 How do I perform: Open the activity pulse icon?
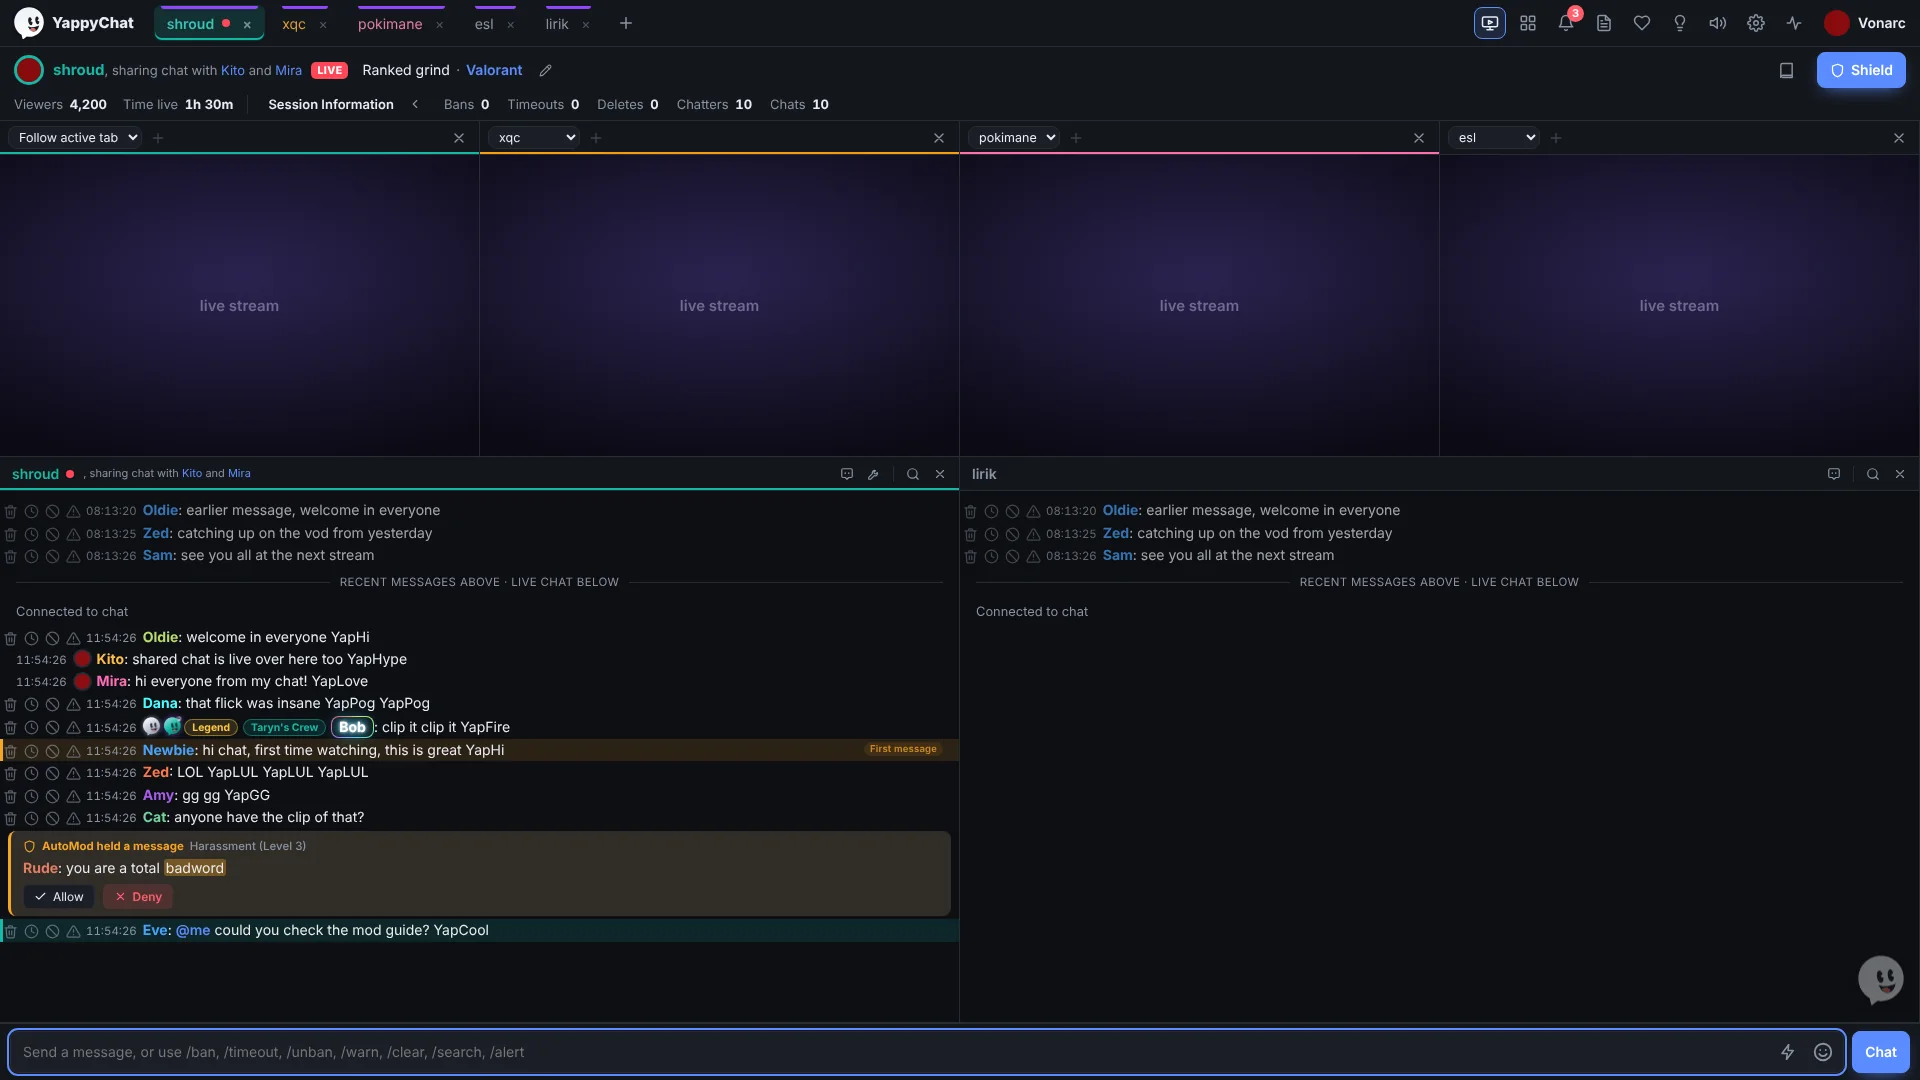[1794, 23]
